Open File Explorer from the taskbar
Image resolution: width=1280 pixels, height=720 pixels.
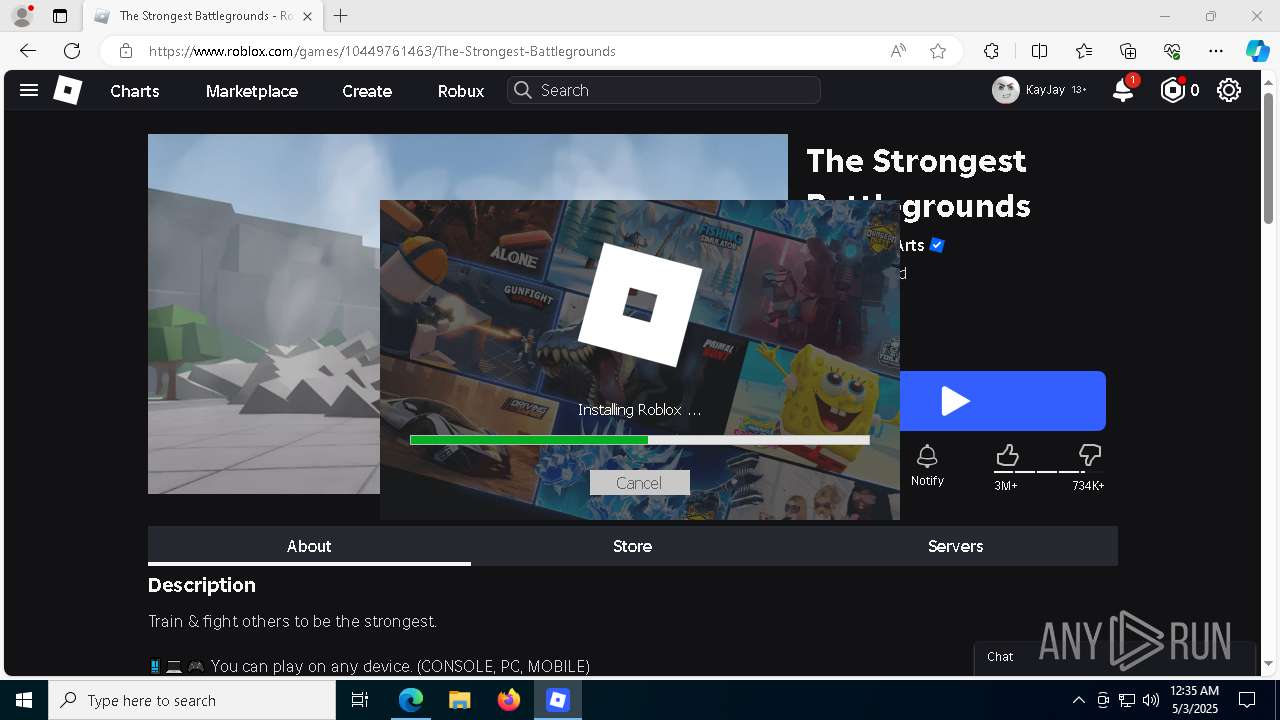(x=459, y=700)
